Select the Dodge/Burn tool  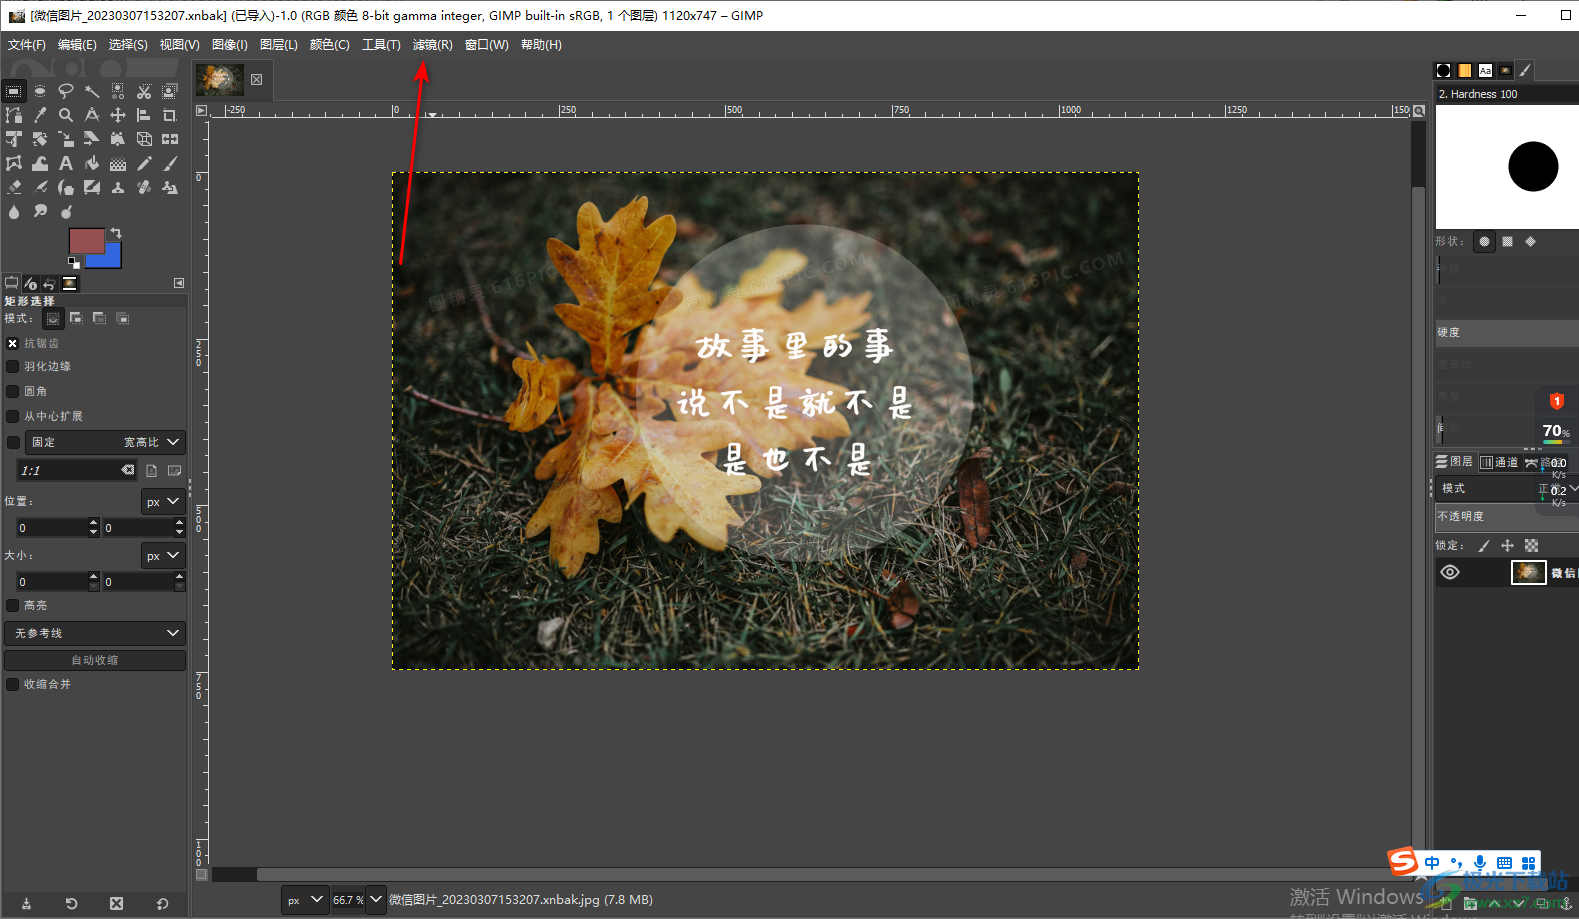point(66,211)
